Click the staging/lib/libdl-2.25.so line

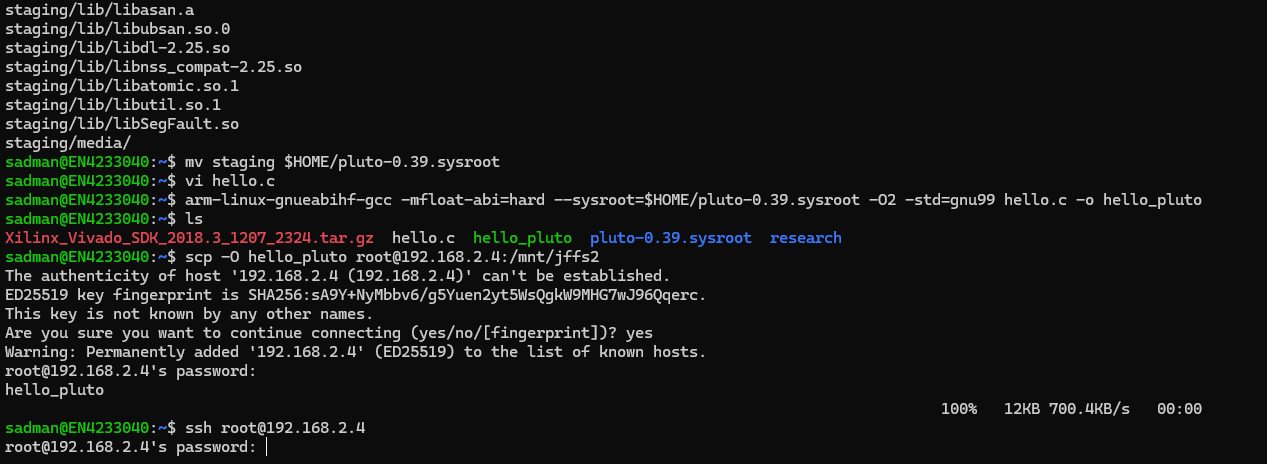[117, 48]
